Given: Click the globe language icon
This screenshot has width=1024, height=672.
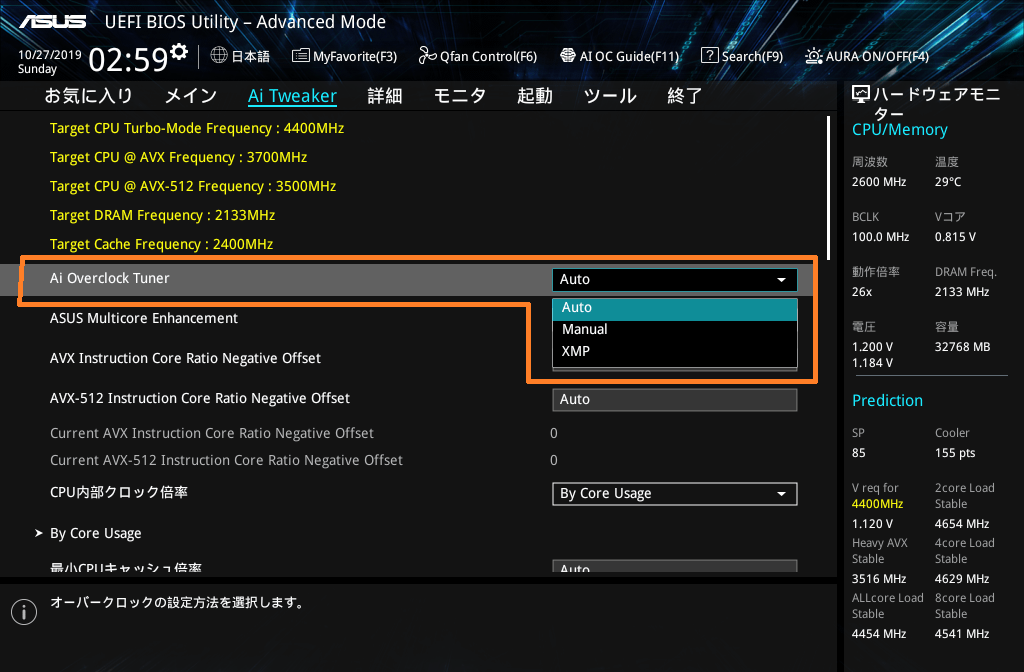Looking at the screenshot, I should coord(219,56).
